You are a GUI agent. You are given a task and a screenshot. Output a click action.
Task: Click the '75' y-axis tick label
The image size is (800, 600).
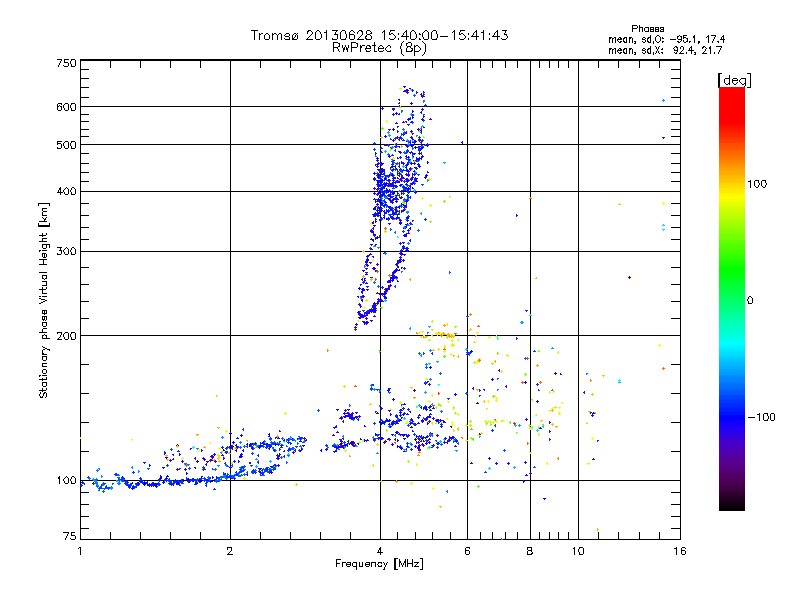click(x=70, y=536)
